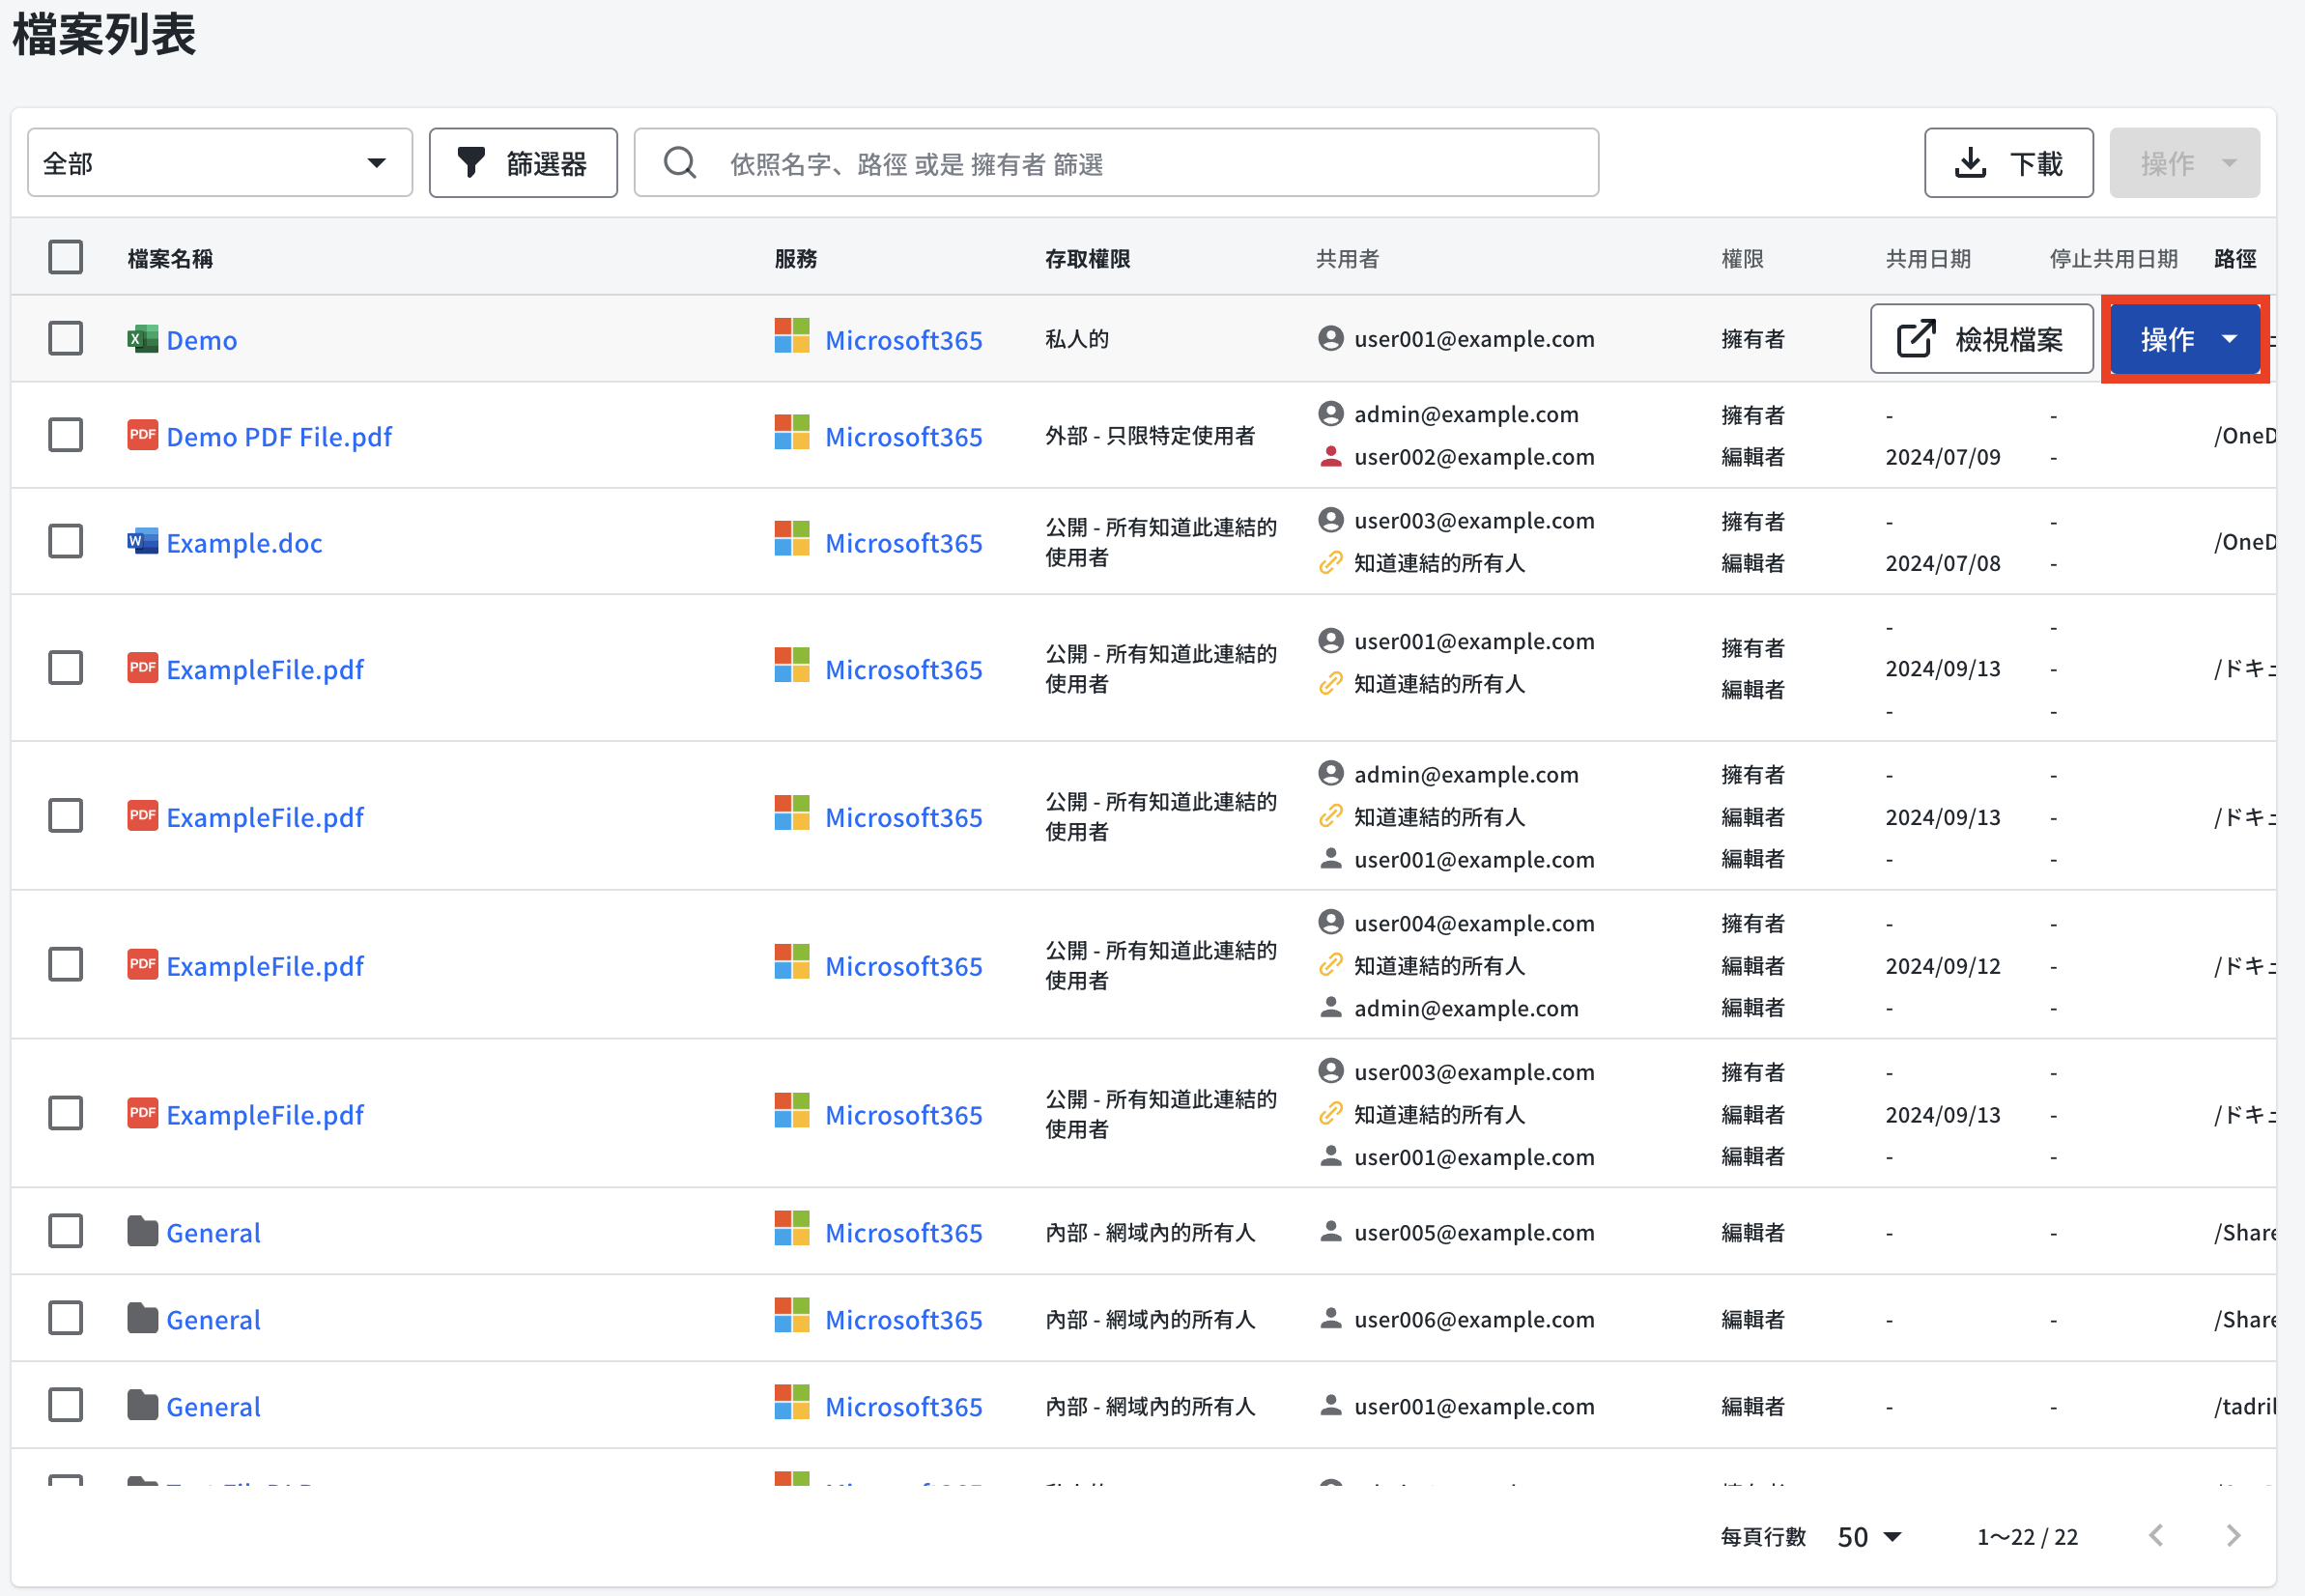The image size is (2305, 1596).
Task: Go to previous page arrow
Action: pos(2156,1535)
